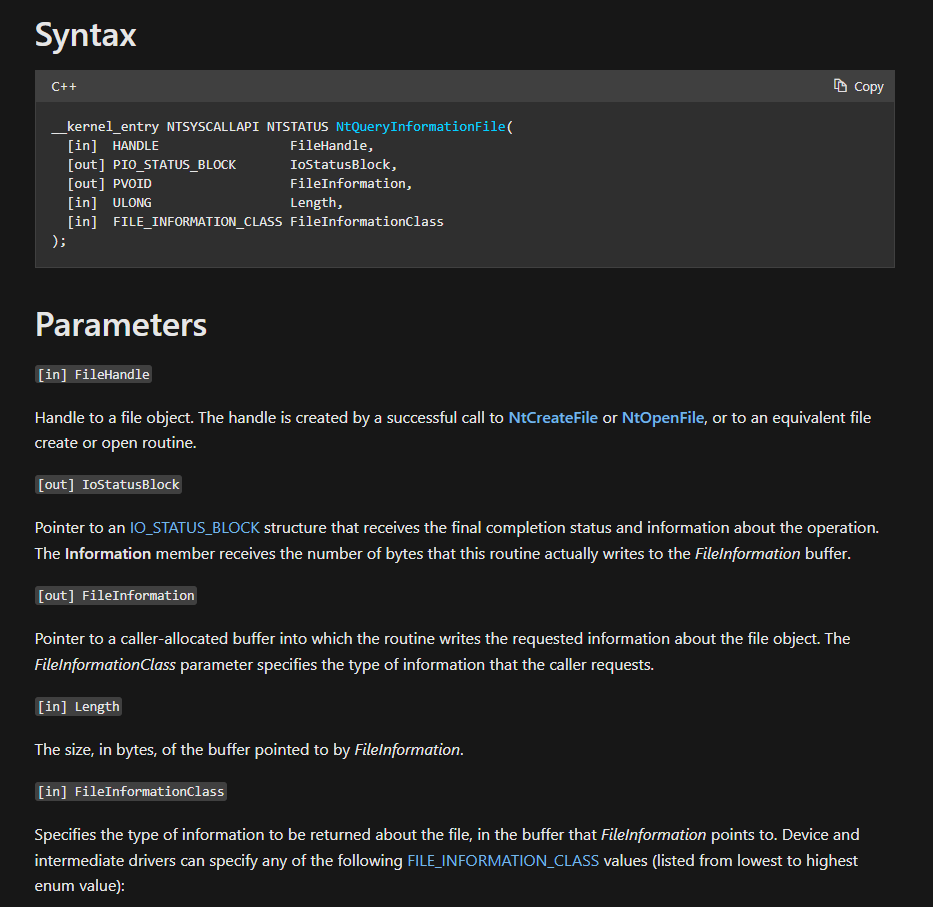
Task: Click the Copy icon in code block
Action: [840, 86]
